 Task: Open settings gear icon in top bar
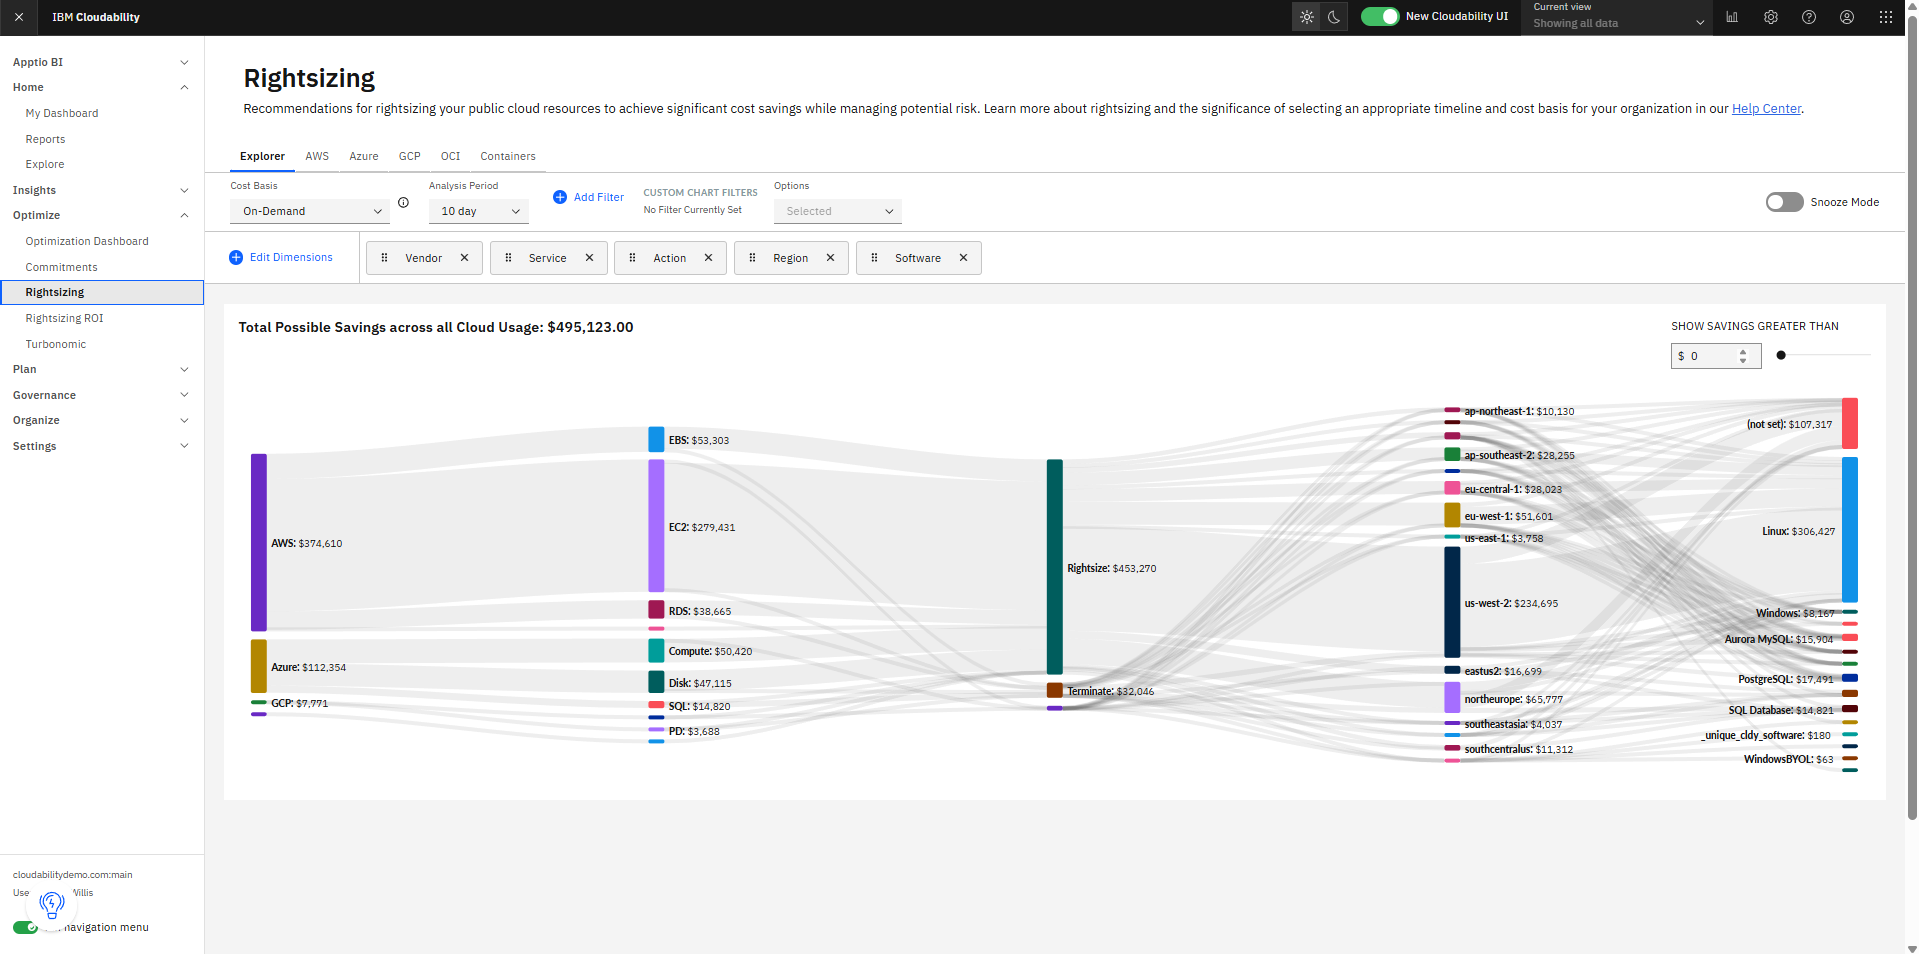point(1771,17)
